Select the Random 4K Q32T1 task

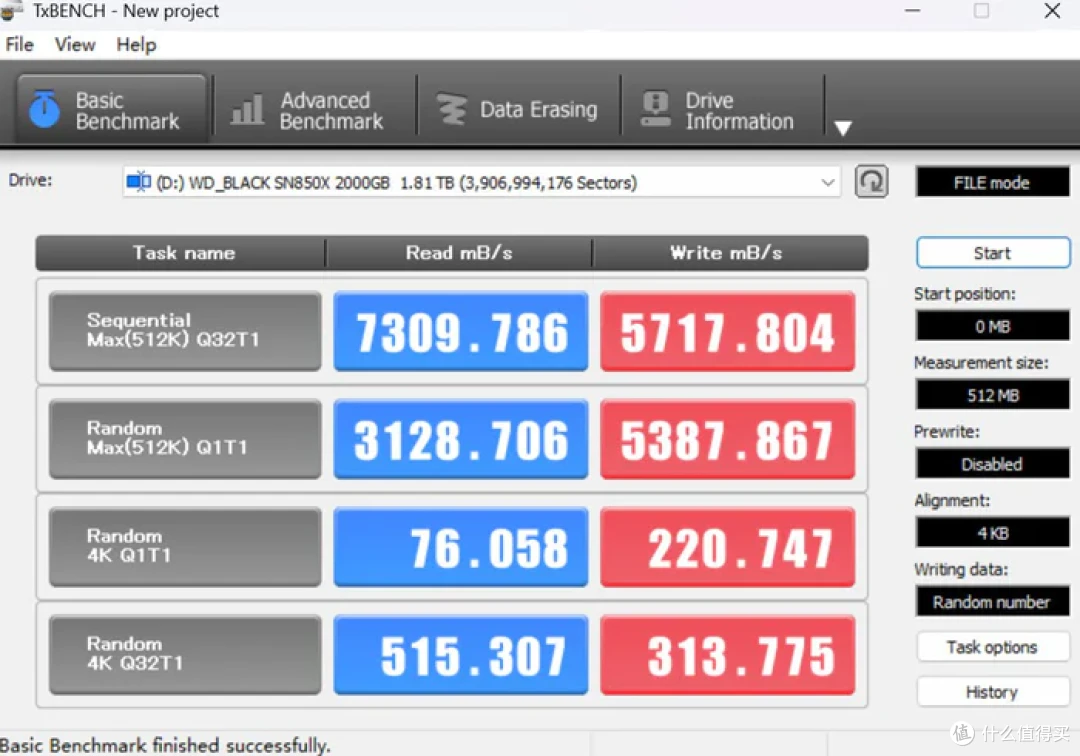point(185,654)
